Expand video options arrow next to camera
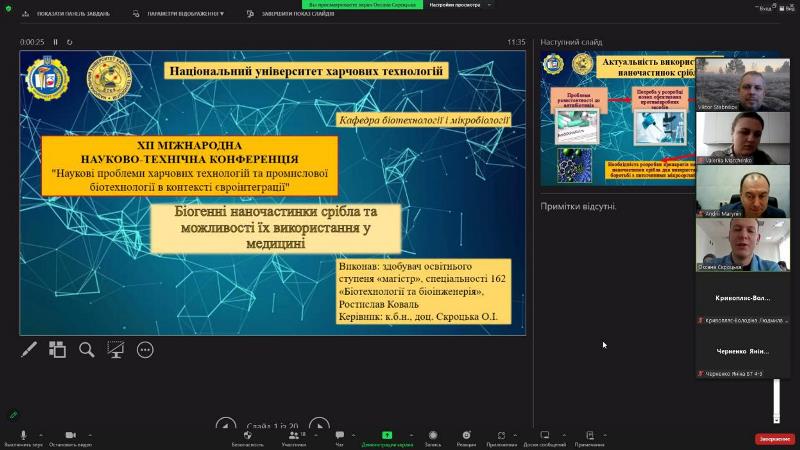The height and width of the screenshot is (450, 800). coord(90,433)
